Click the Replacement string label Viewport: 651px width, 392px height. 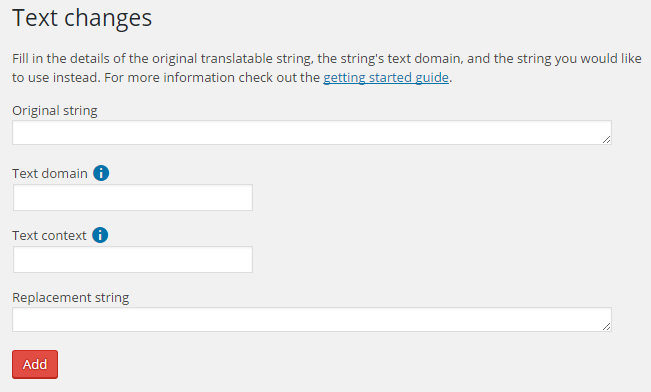pyautogui.click(x=71, y=298)
